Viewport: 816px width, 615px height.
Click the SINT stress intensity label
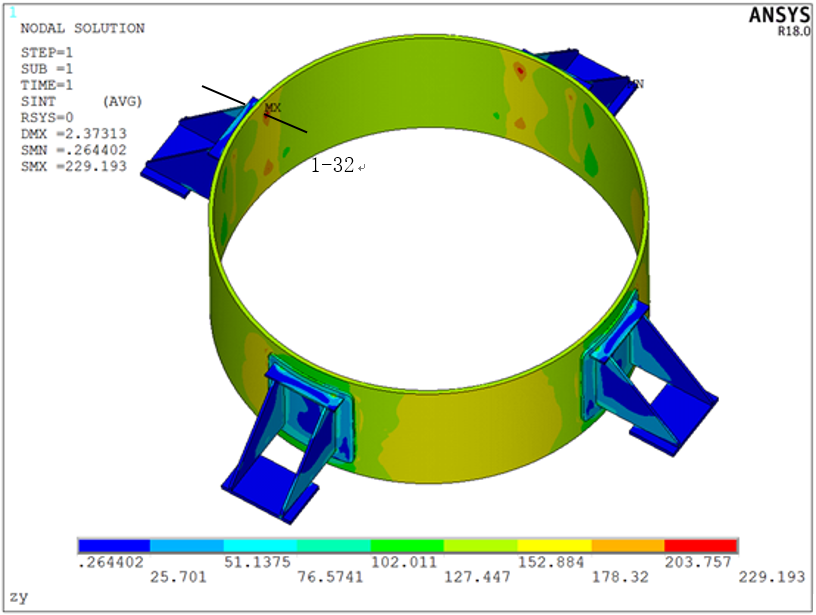(38, 101)
